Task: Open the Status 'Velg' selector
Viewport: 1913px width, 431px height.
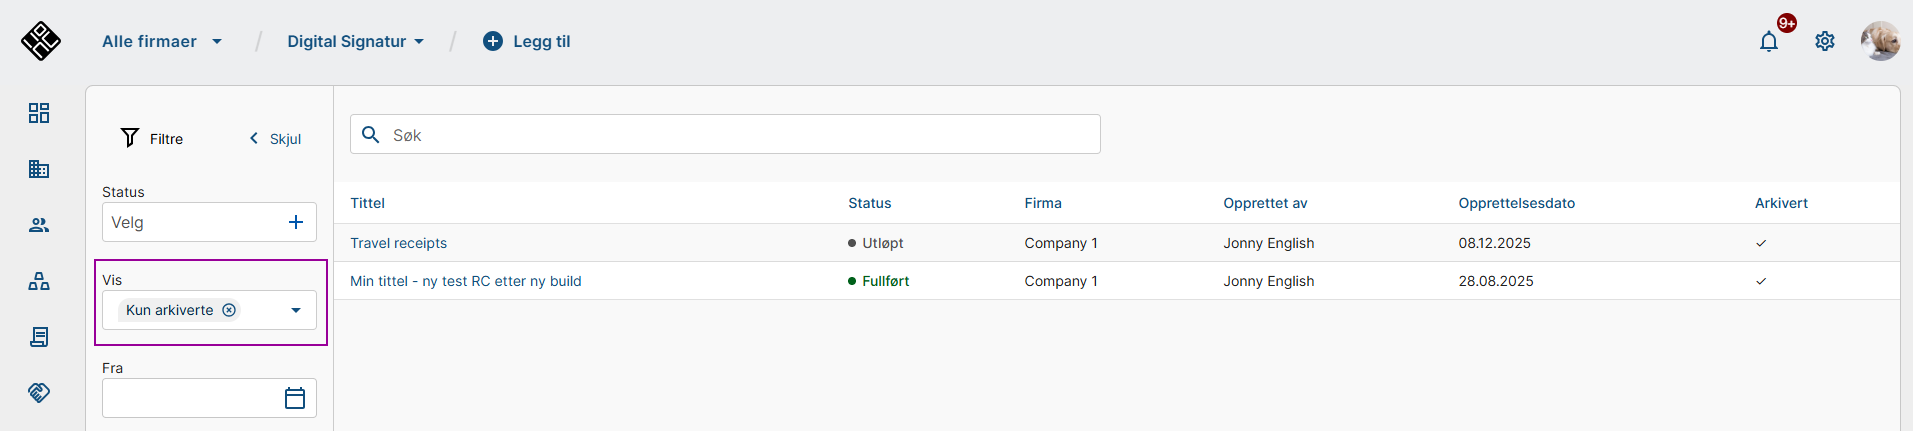Action: (209, 222)
